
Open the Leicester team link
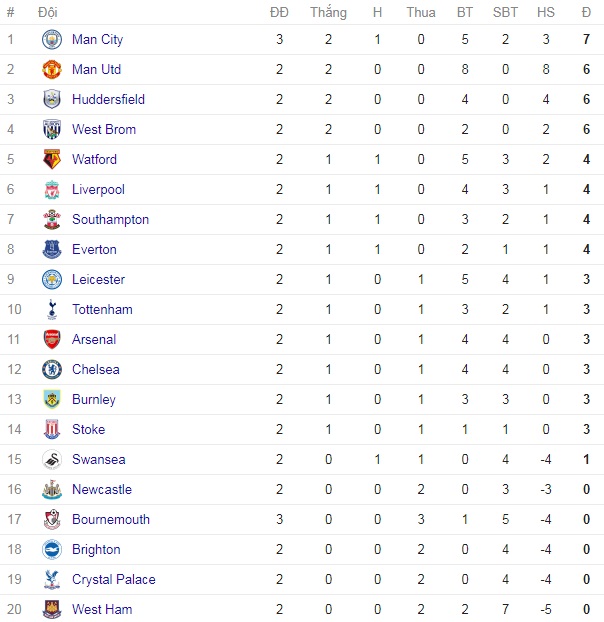tap(98, 279)
